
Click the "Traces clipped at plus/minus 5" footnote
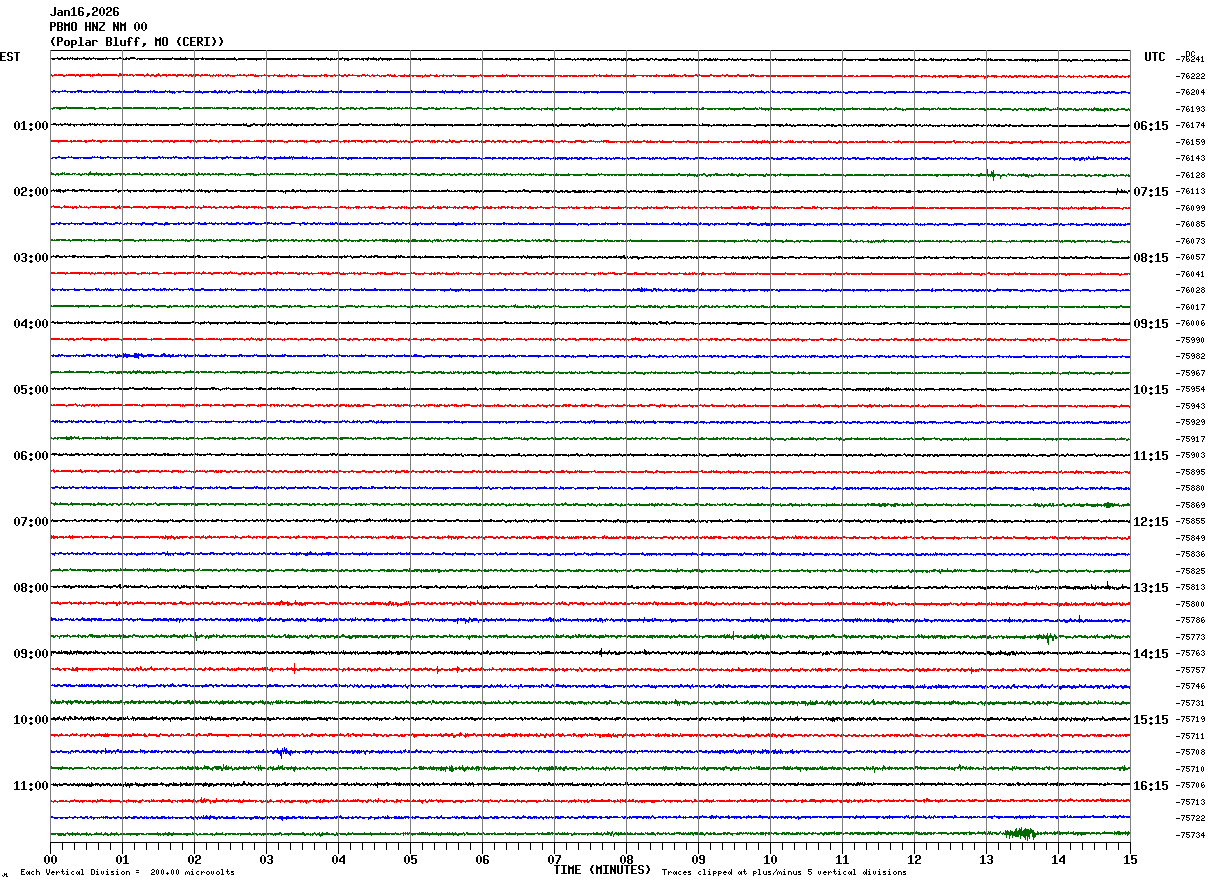[x=784, y=872]
